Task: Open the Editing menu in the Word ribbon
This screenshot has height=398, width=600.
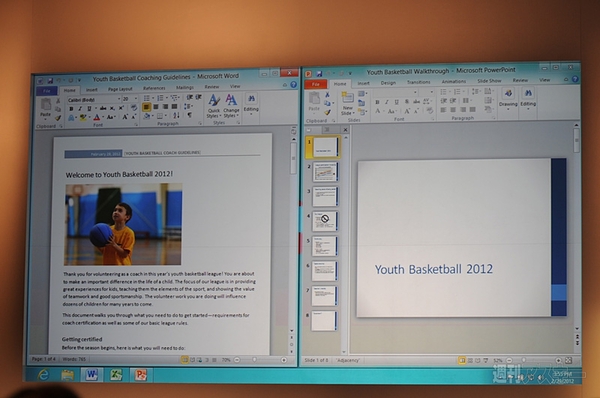Action: 251,103
